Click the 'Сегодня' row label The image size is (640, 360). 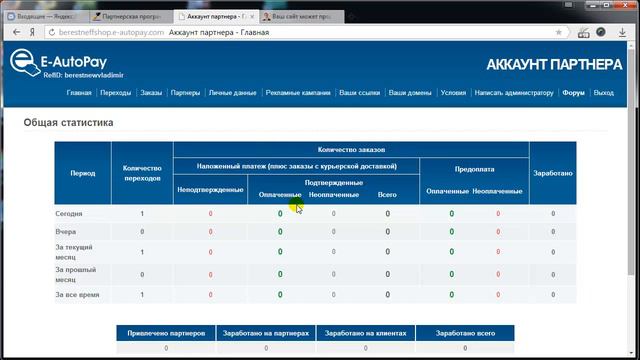click(69, 213)
